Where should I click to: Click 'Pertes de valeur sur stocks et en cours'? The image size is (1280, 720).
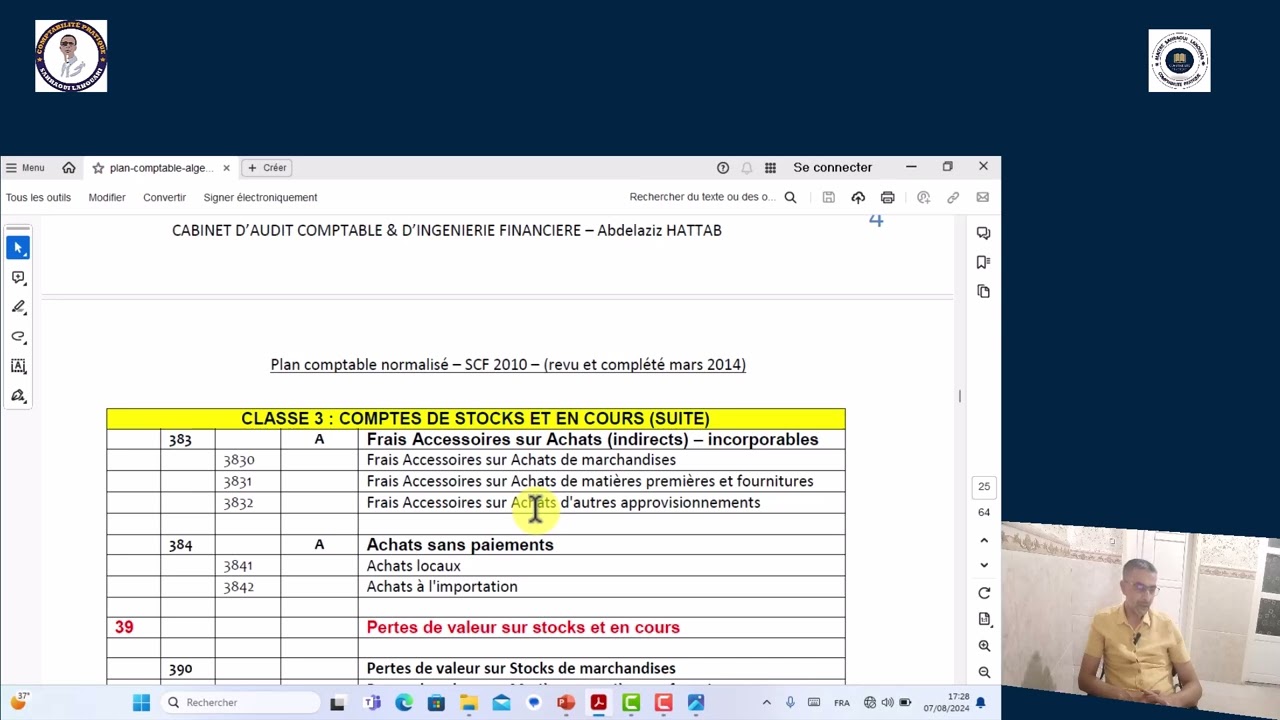[x=523, y=627]
